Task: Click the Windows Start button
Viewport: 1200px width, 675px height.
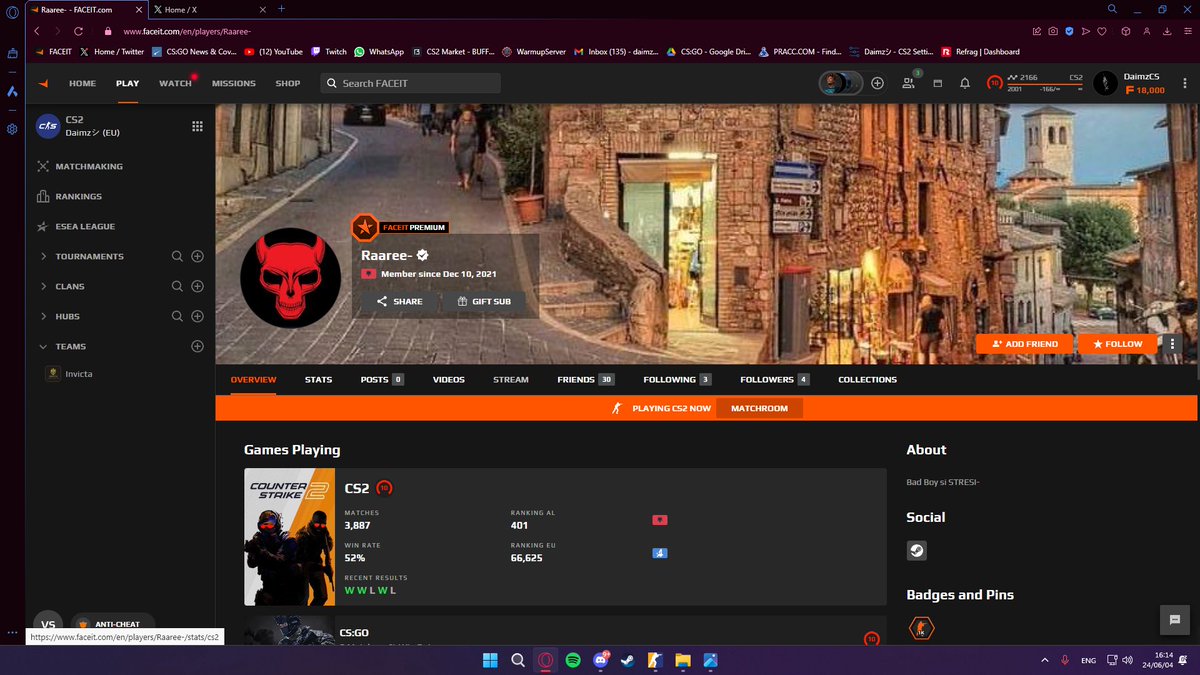Action: (491, 660)
